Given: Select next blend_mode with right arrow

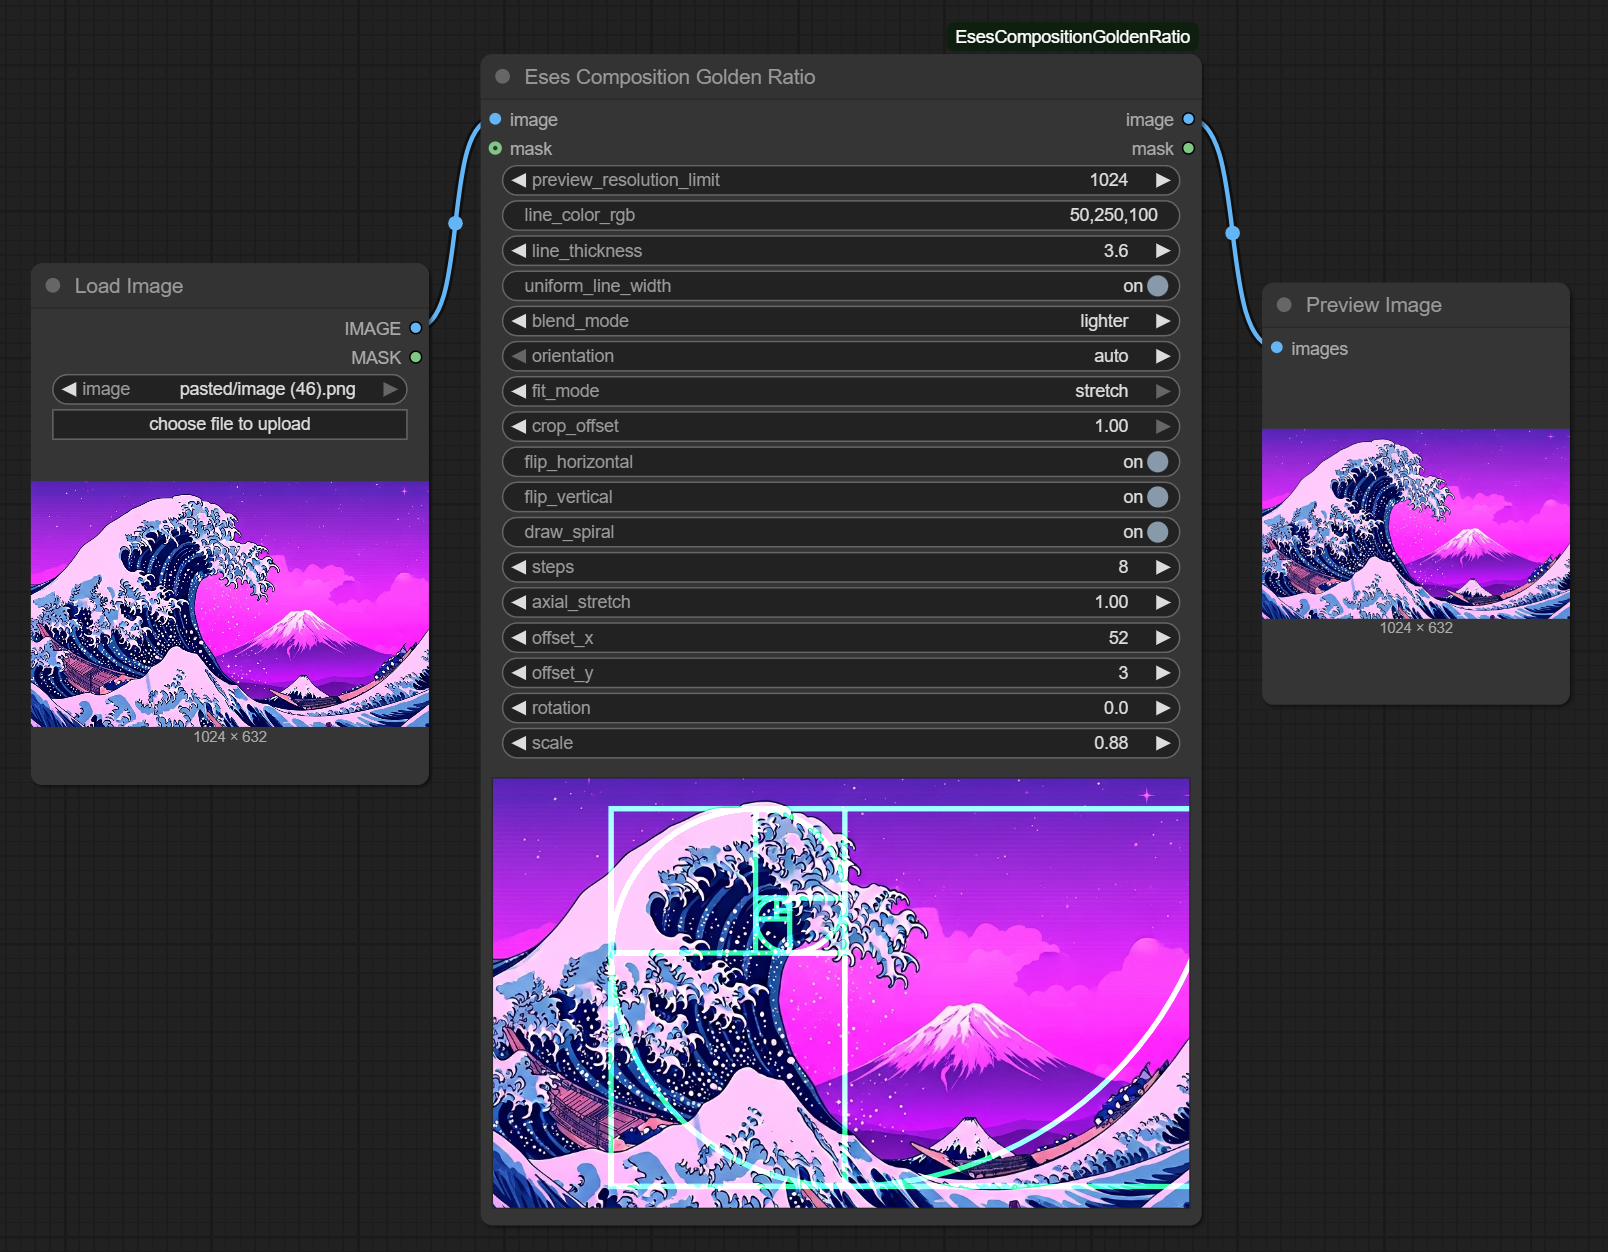Looking at the screenshot, I should 1162,321.
